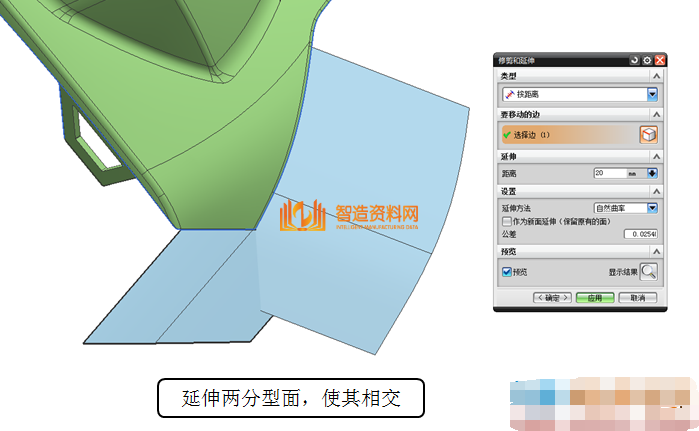This screenshot has height=431, width=699.
Task: Enable 作为新面延伸 checkbox
Action: (507, 222)
